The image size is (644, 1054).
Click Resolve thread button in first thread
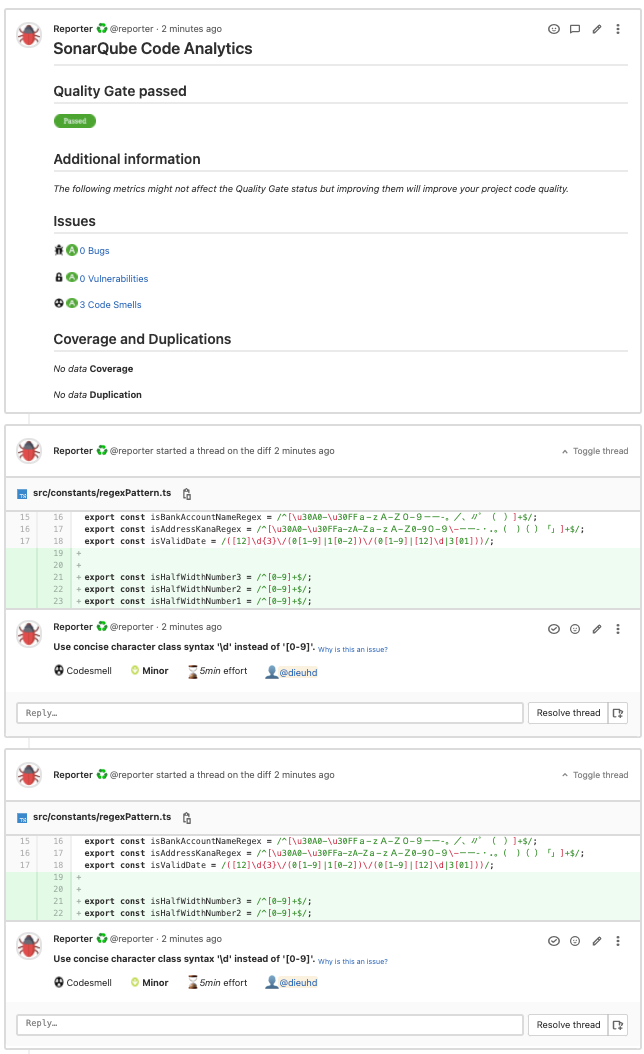(x=568, y=713)
